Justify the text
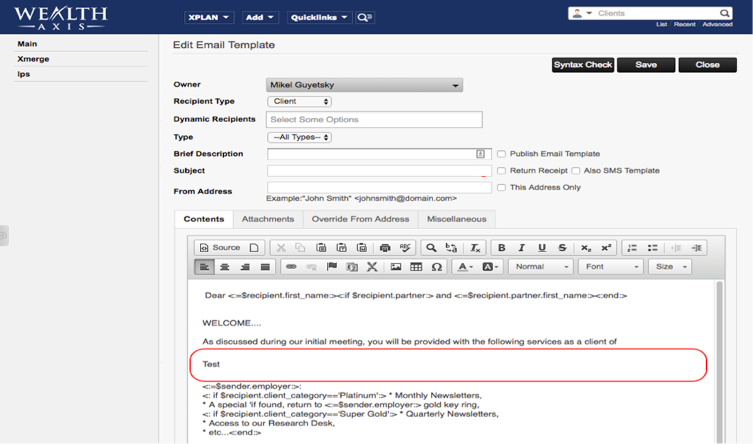The height and width of the screenshot is (444, 753). [265, 267]
